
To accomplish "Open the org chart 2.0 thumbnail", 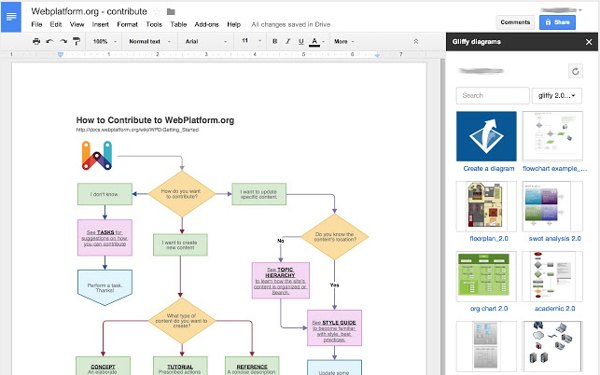I will (486, 276).
